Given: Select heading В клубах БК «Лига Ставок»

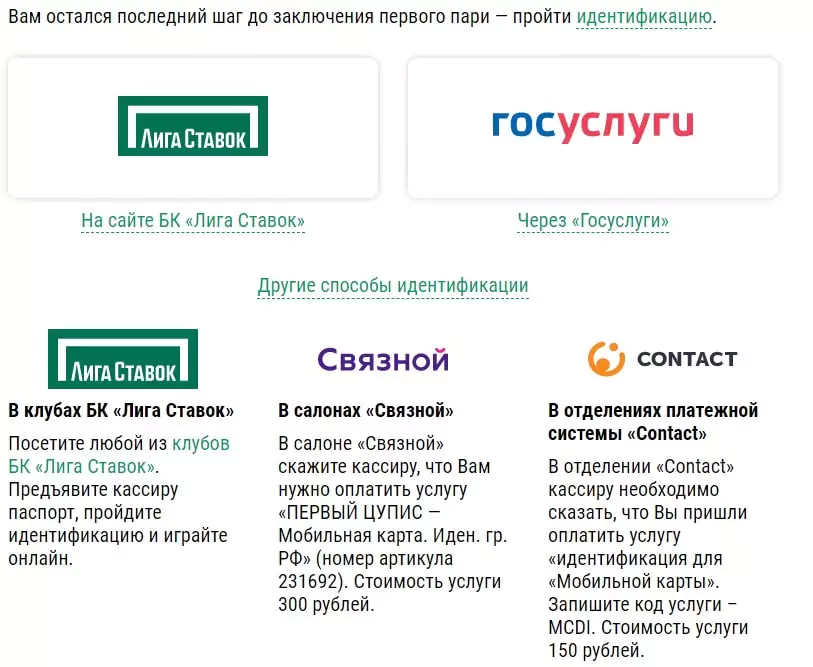Looking at the screenshot, I should 121,410.
